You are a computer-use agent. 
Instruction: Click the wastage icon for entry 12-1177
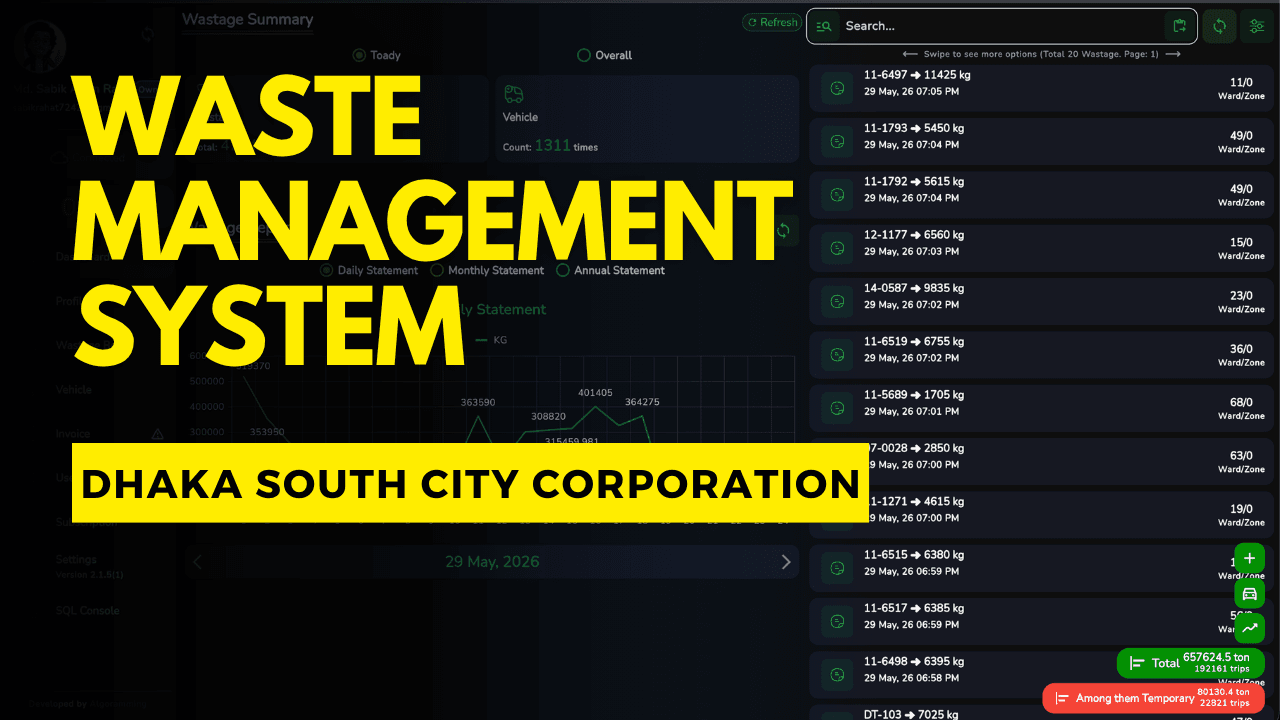tap(837, 249)
